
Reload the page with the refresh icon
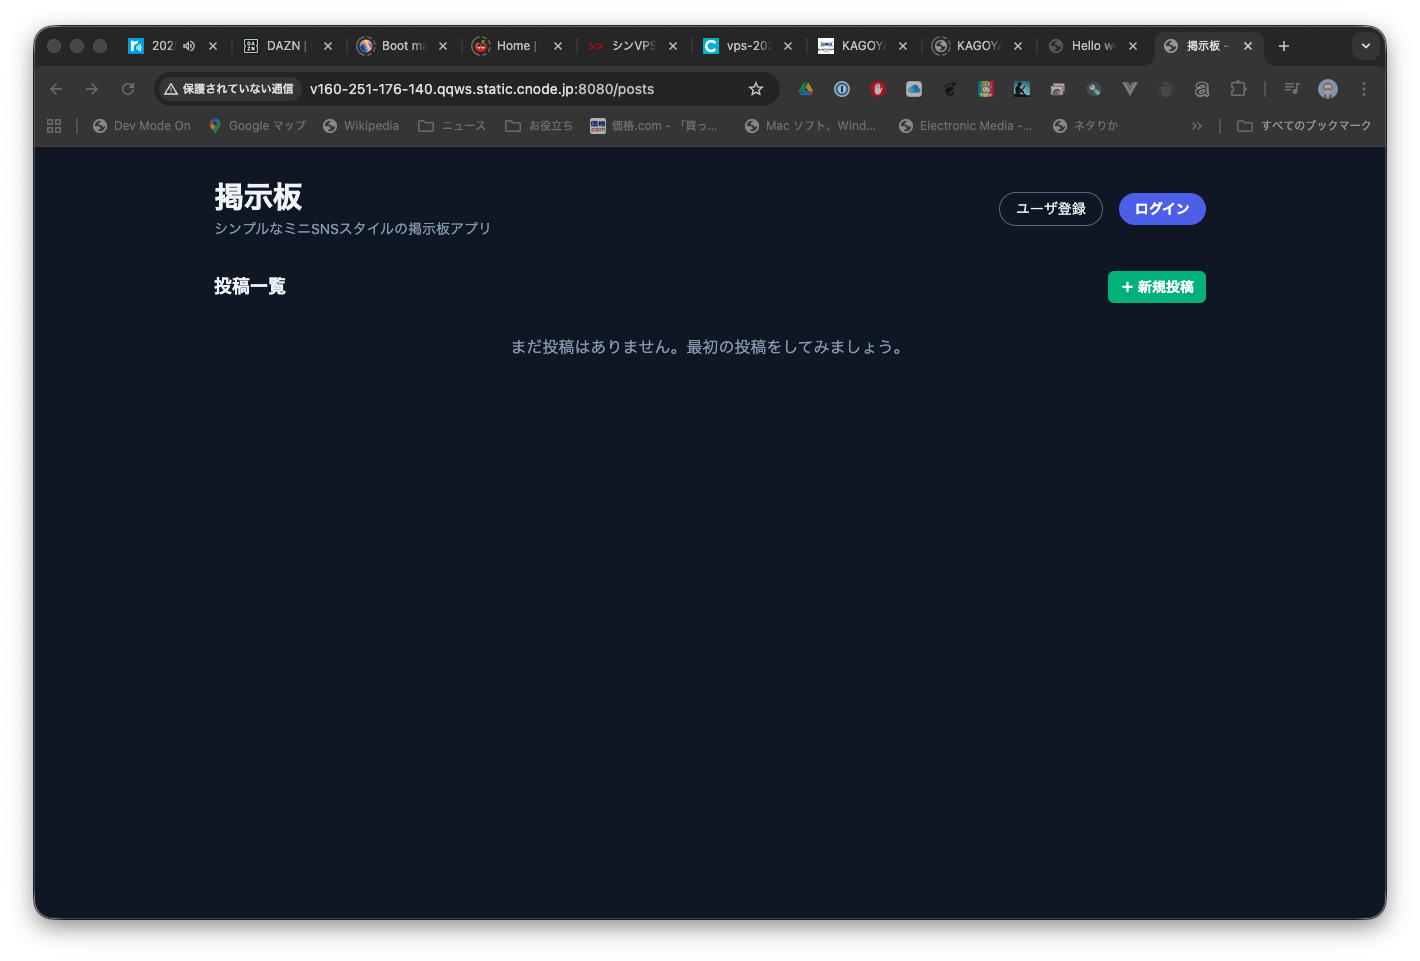[x=128, y=89]
